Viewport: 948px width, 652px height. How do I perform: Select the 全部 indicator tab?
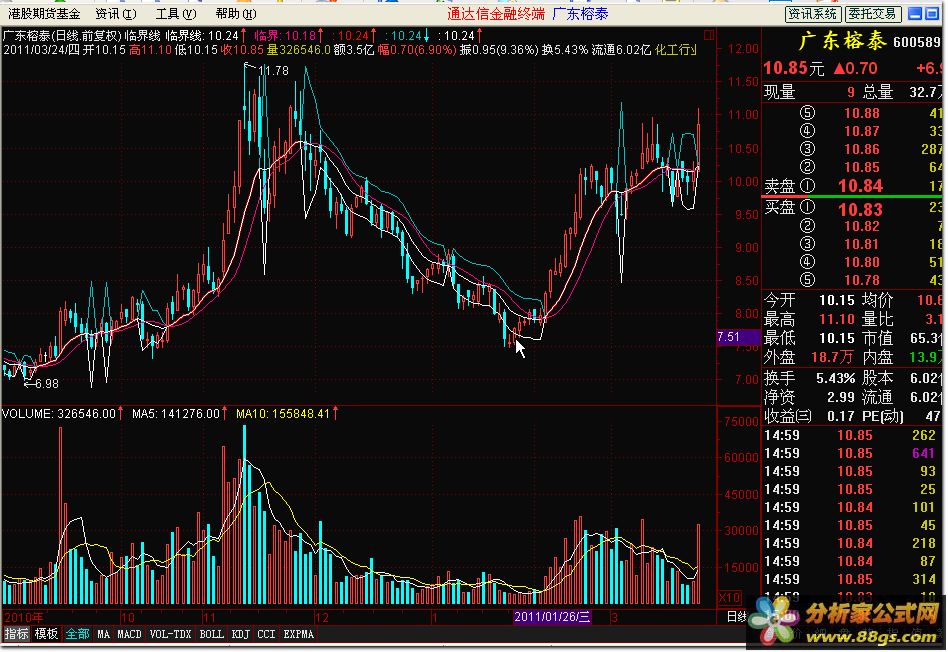coord(77,634)
